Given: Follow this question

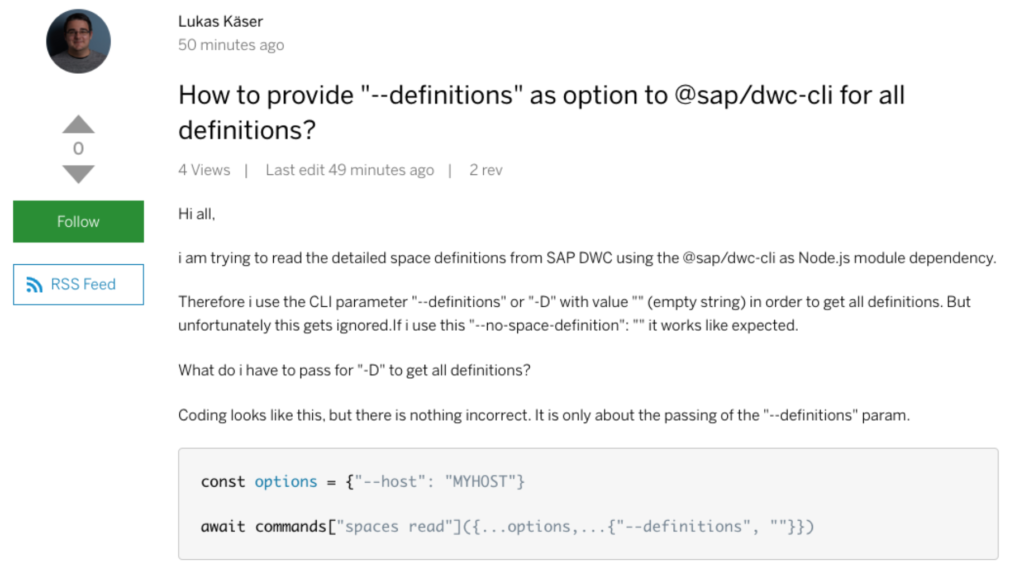Looking at the screenshot, I should (x=78, y=221).
